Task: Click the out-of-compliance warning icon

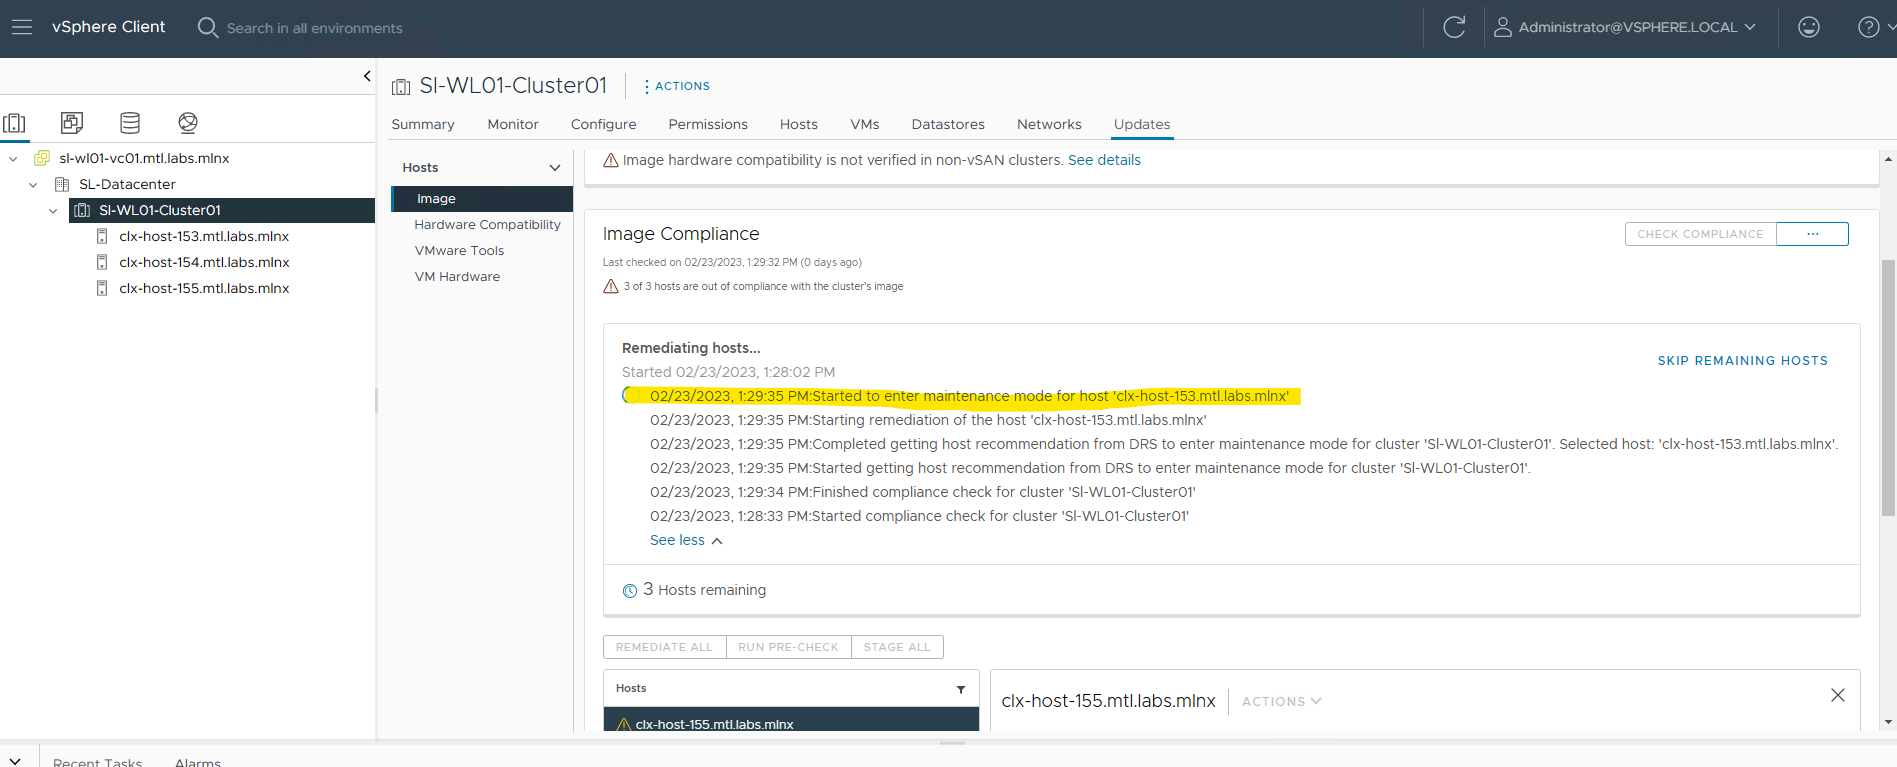Action: click(x=611, y=286)
